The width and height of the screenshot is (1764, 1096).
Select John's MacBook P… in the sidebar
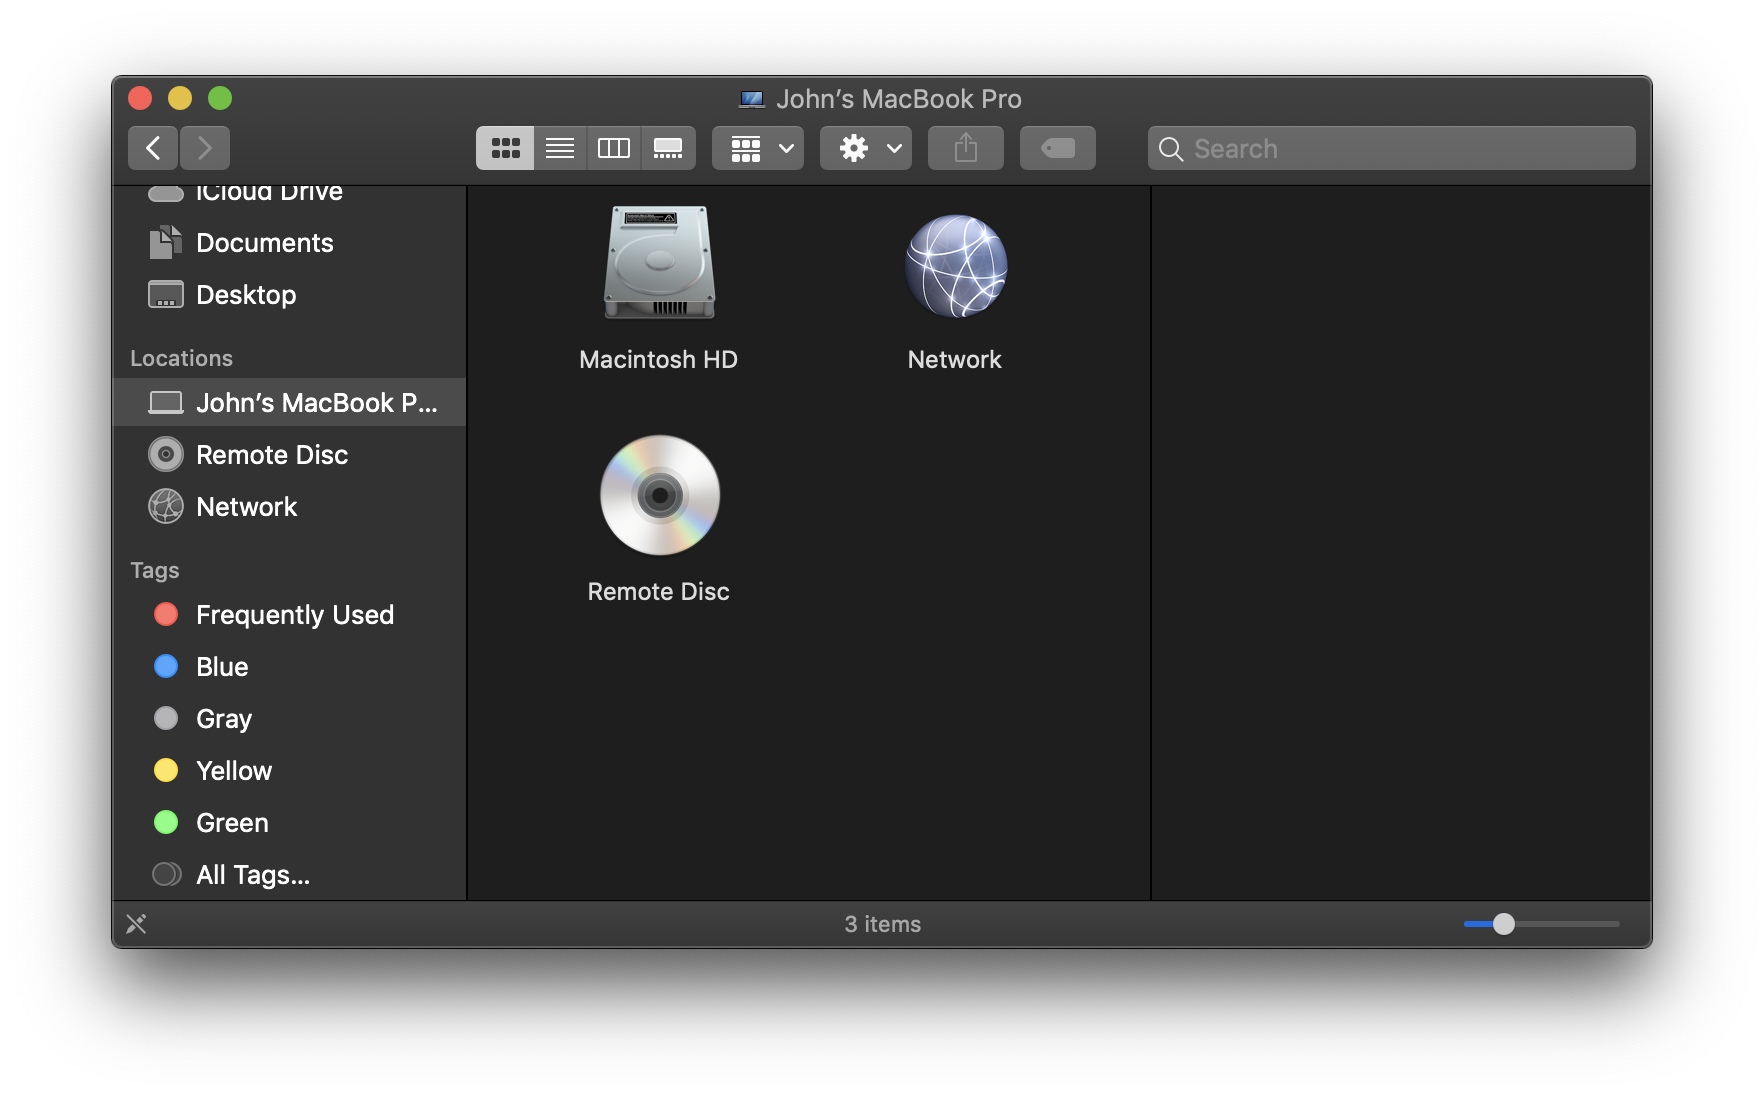coord(290,403)
